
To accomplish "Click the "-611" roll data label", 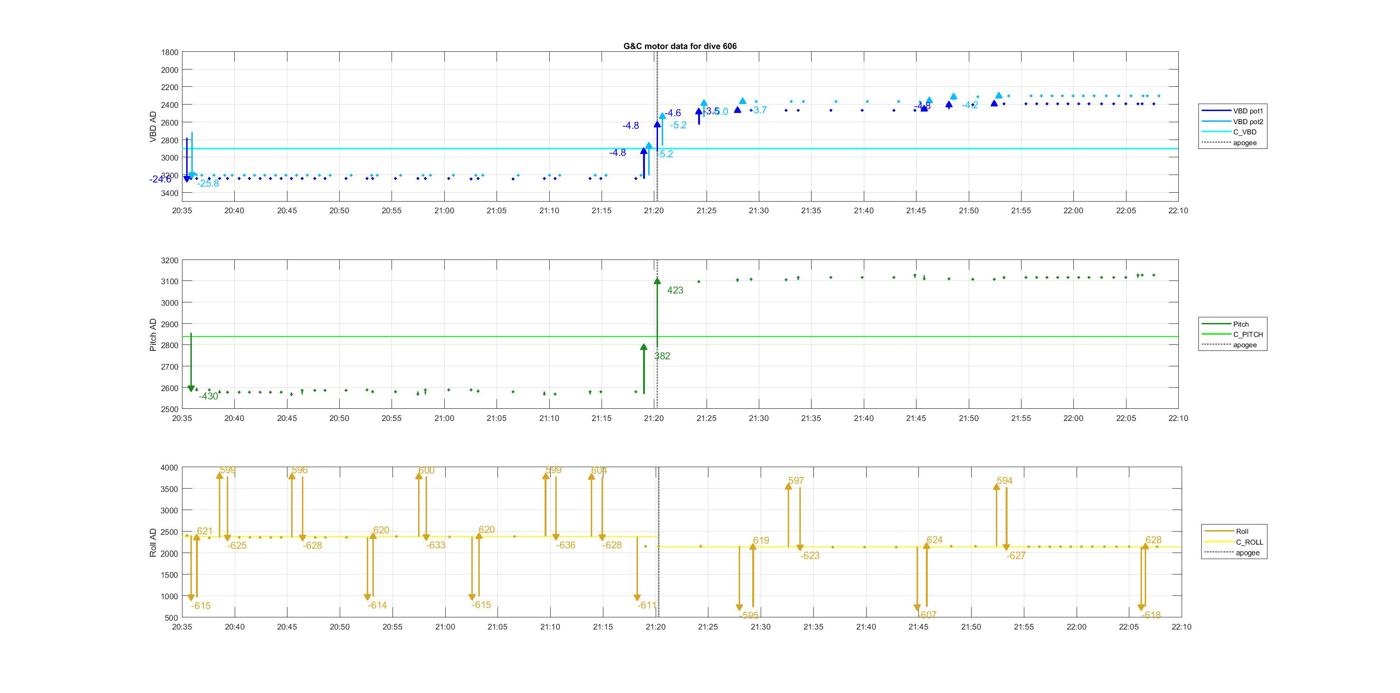I will 647,606.
